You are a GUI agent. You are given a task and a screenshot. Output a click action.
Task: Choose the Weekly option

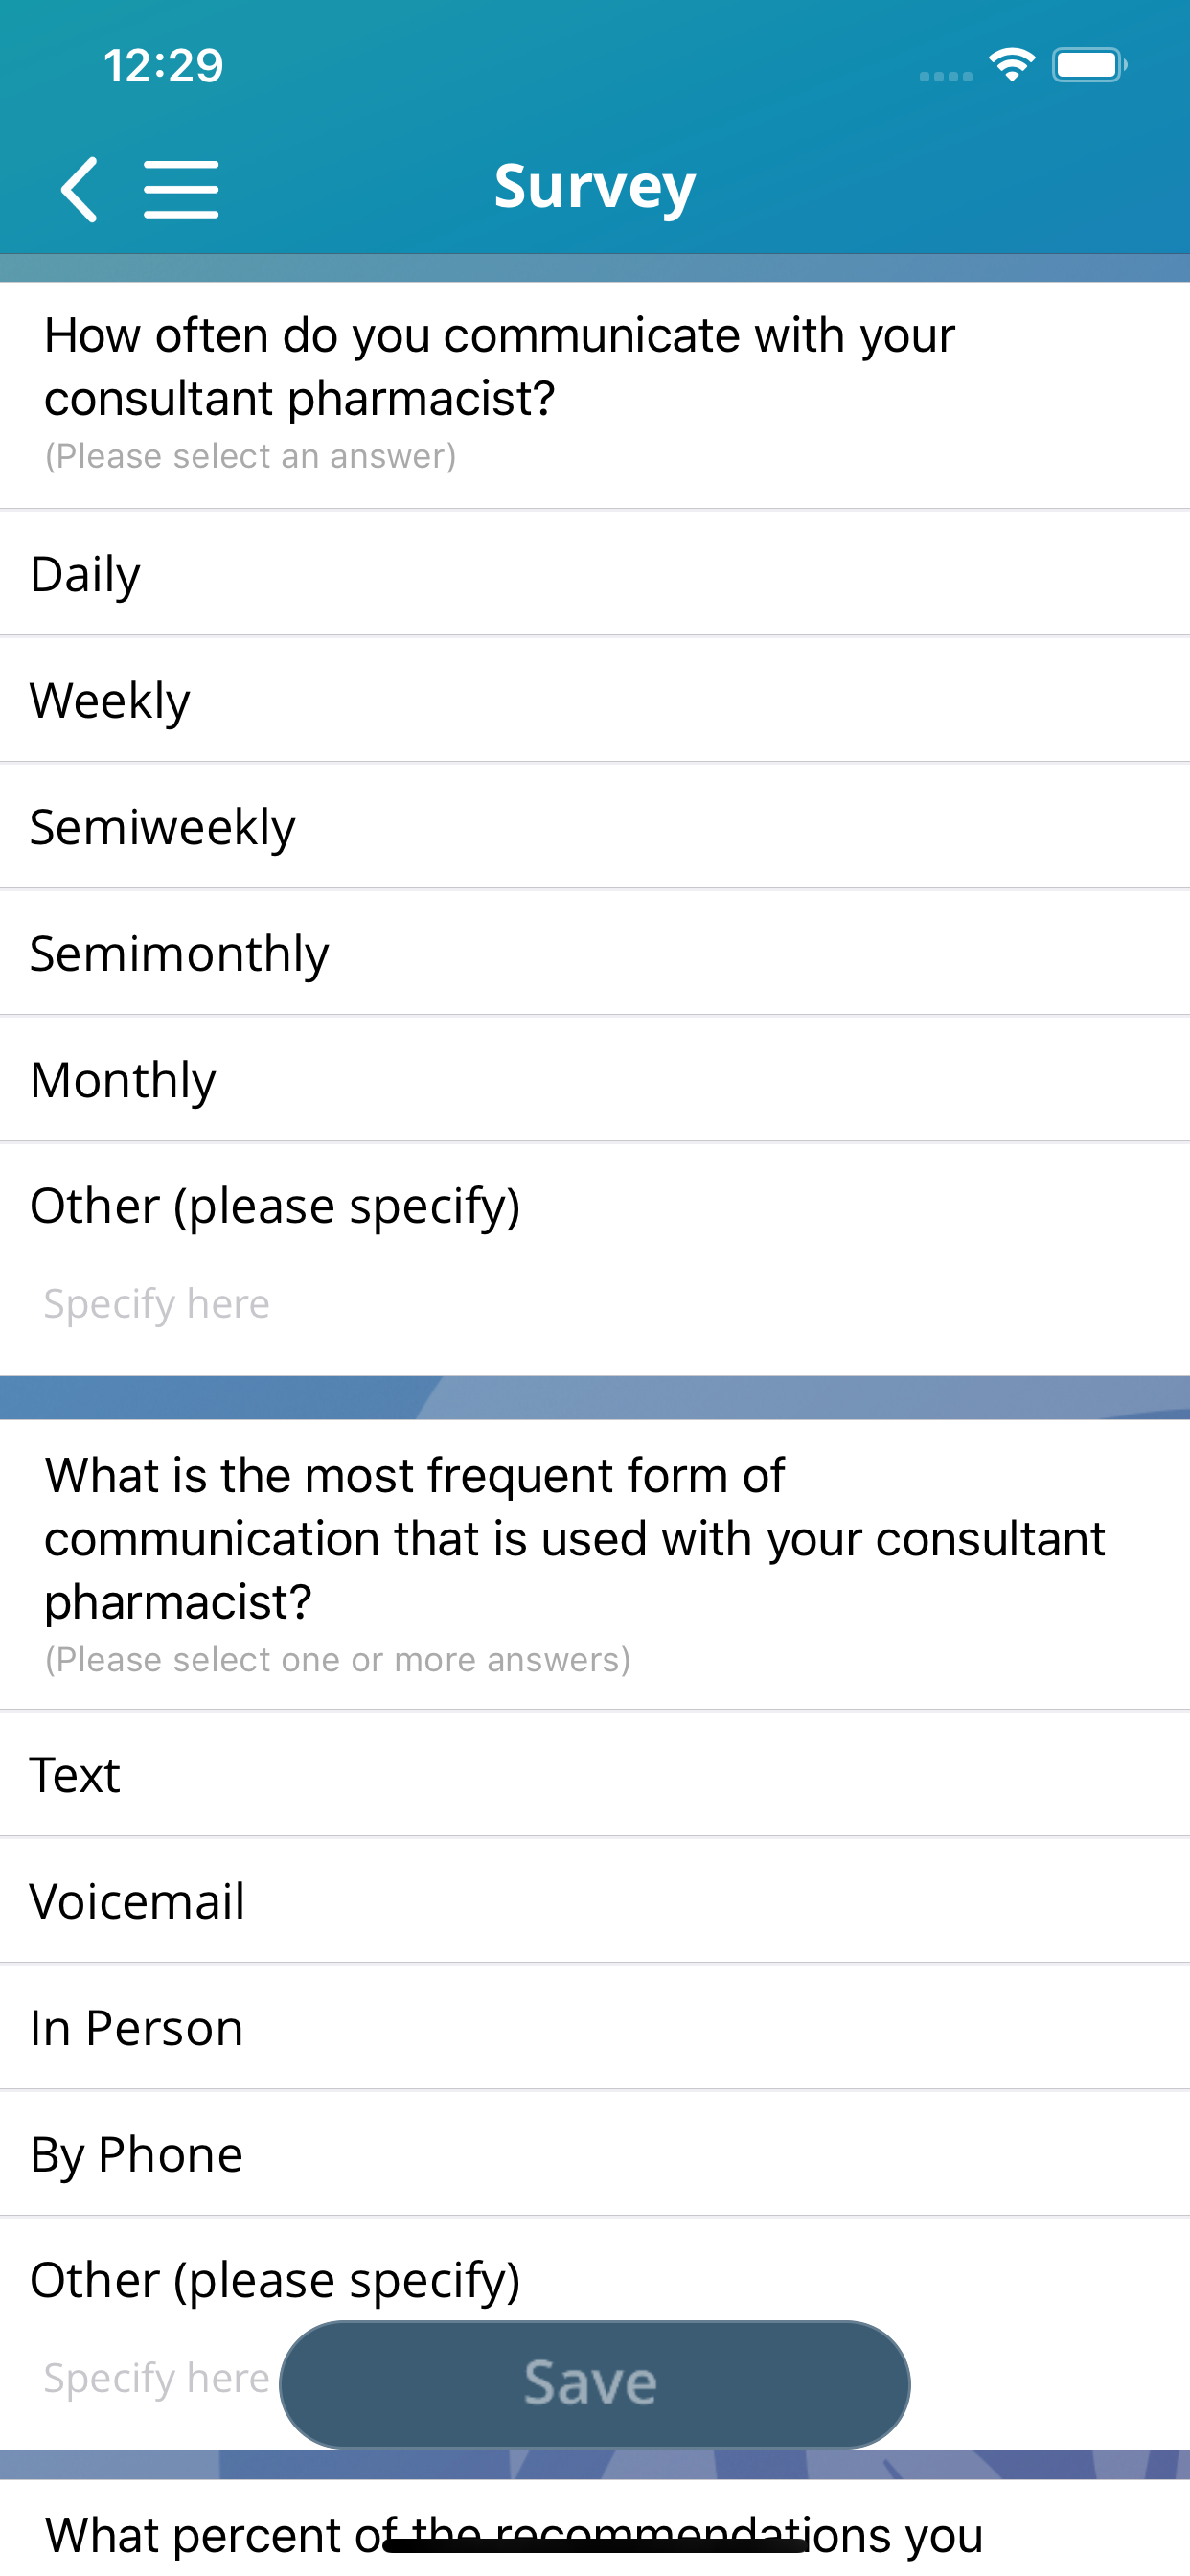pyautogui.click(x=595, y=700)
